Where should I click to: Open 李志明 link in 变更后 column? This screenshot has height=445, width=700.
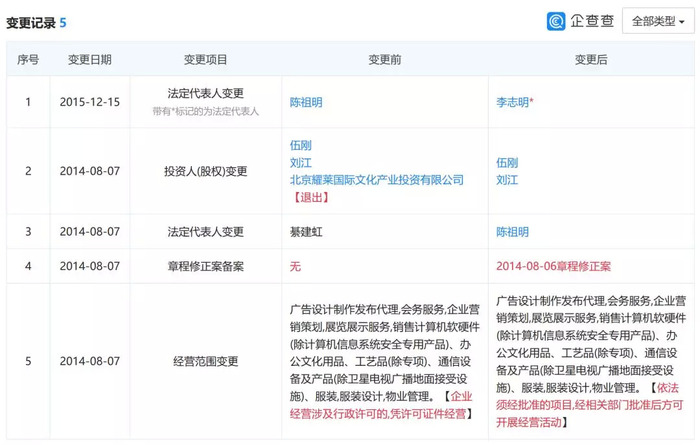coord(512,102)
